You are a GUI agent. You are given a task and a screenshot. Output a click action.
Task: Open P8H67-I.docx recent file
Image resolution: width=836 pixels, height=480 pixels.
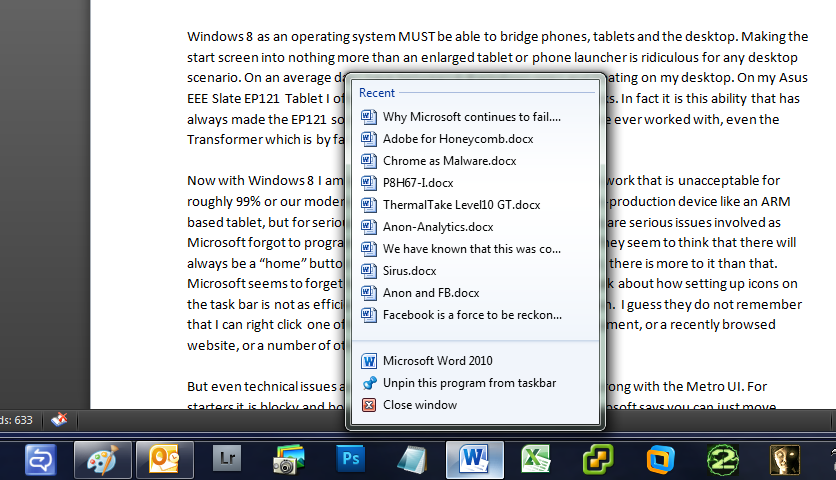coord(475,183)
